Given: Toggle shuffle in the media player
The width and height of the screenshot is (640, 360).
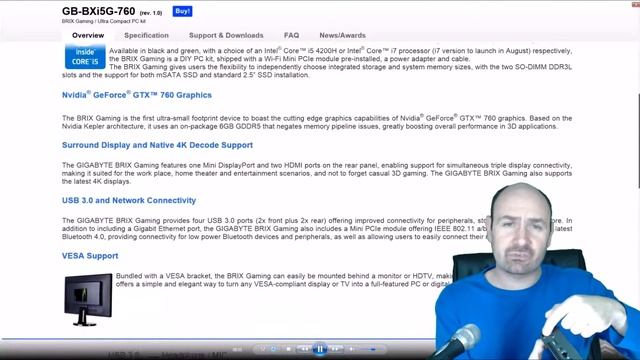Looking at the screenshot, I should (x=263, y=349).
